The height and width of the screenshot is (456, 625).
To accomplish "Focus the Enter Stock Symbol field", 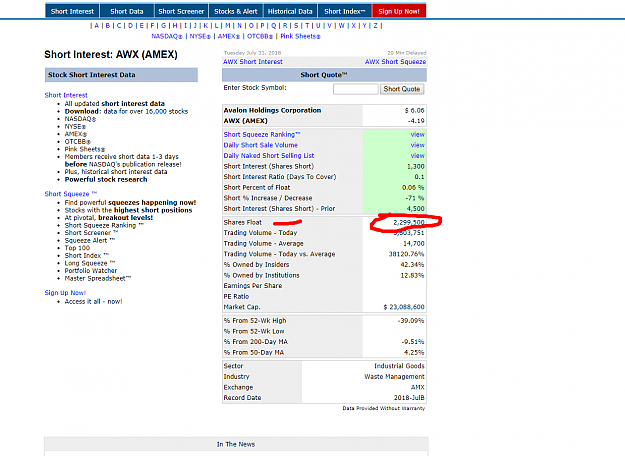I will [356, 89].
